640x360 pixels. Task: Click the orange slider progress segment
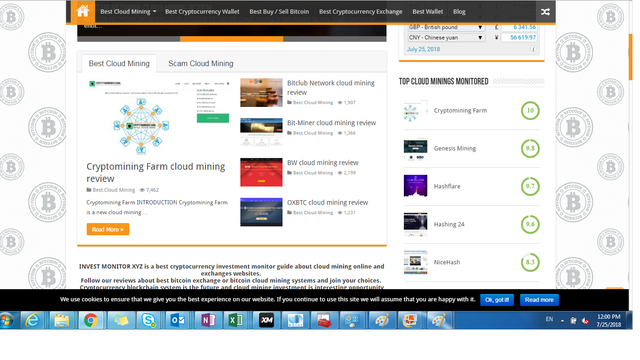(x=231, y=39)
